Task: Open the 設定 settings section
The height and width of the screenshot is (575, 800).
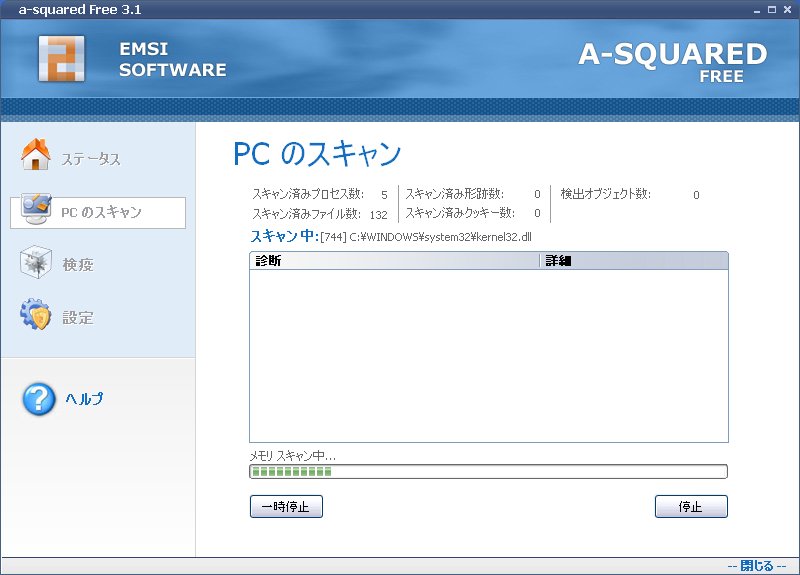Action: (78, 318)
